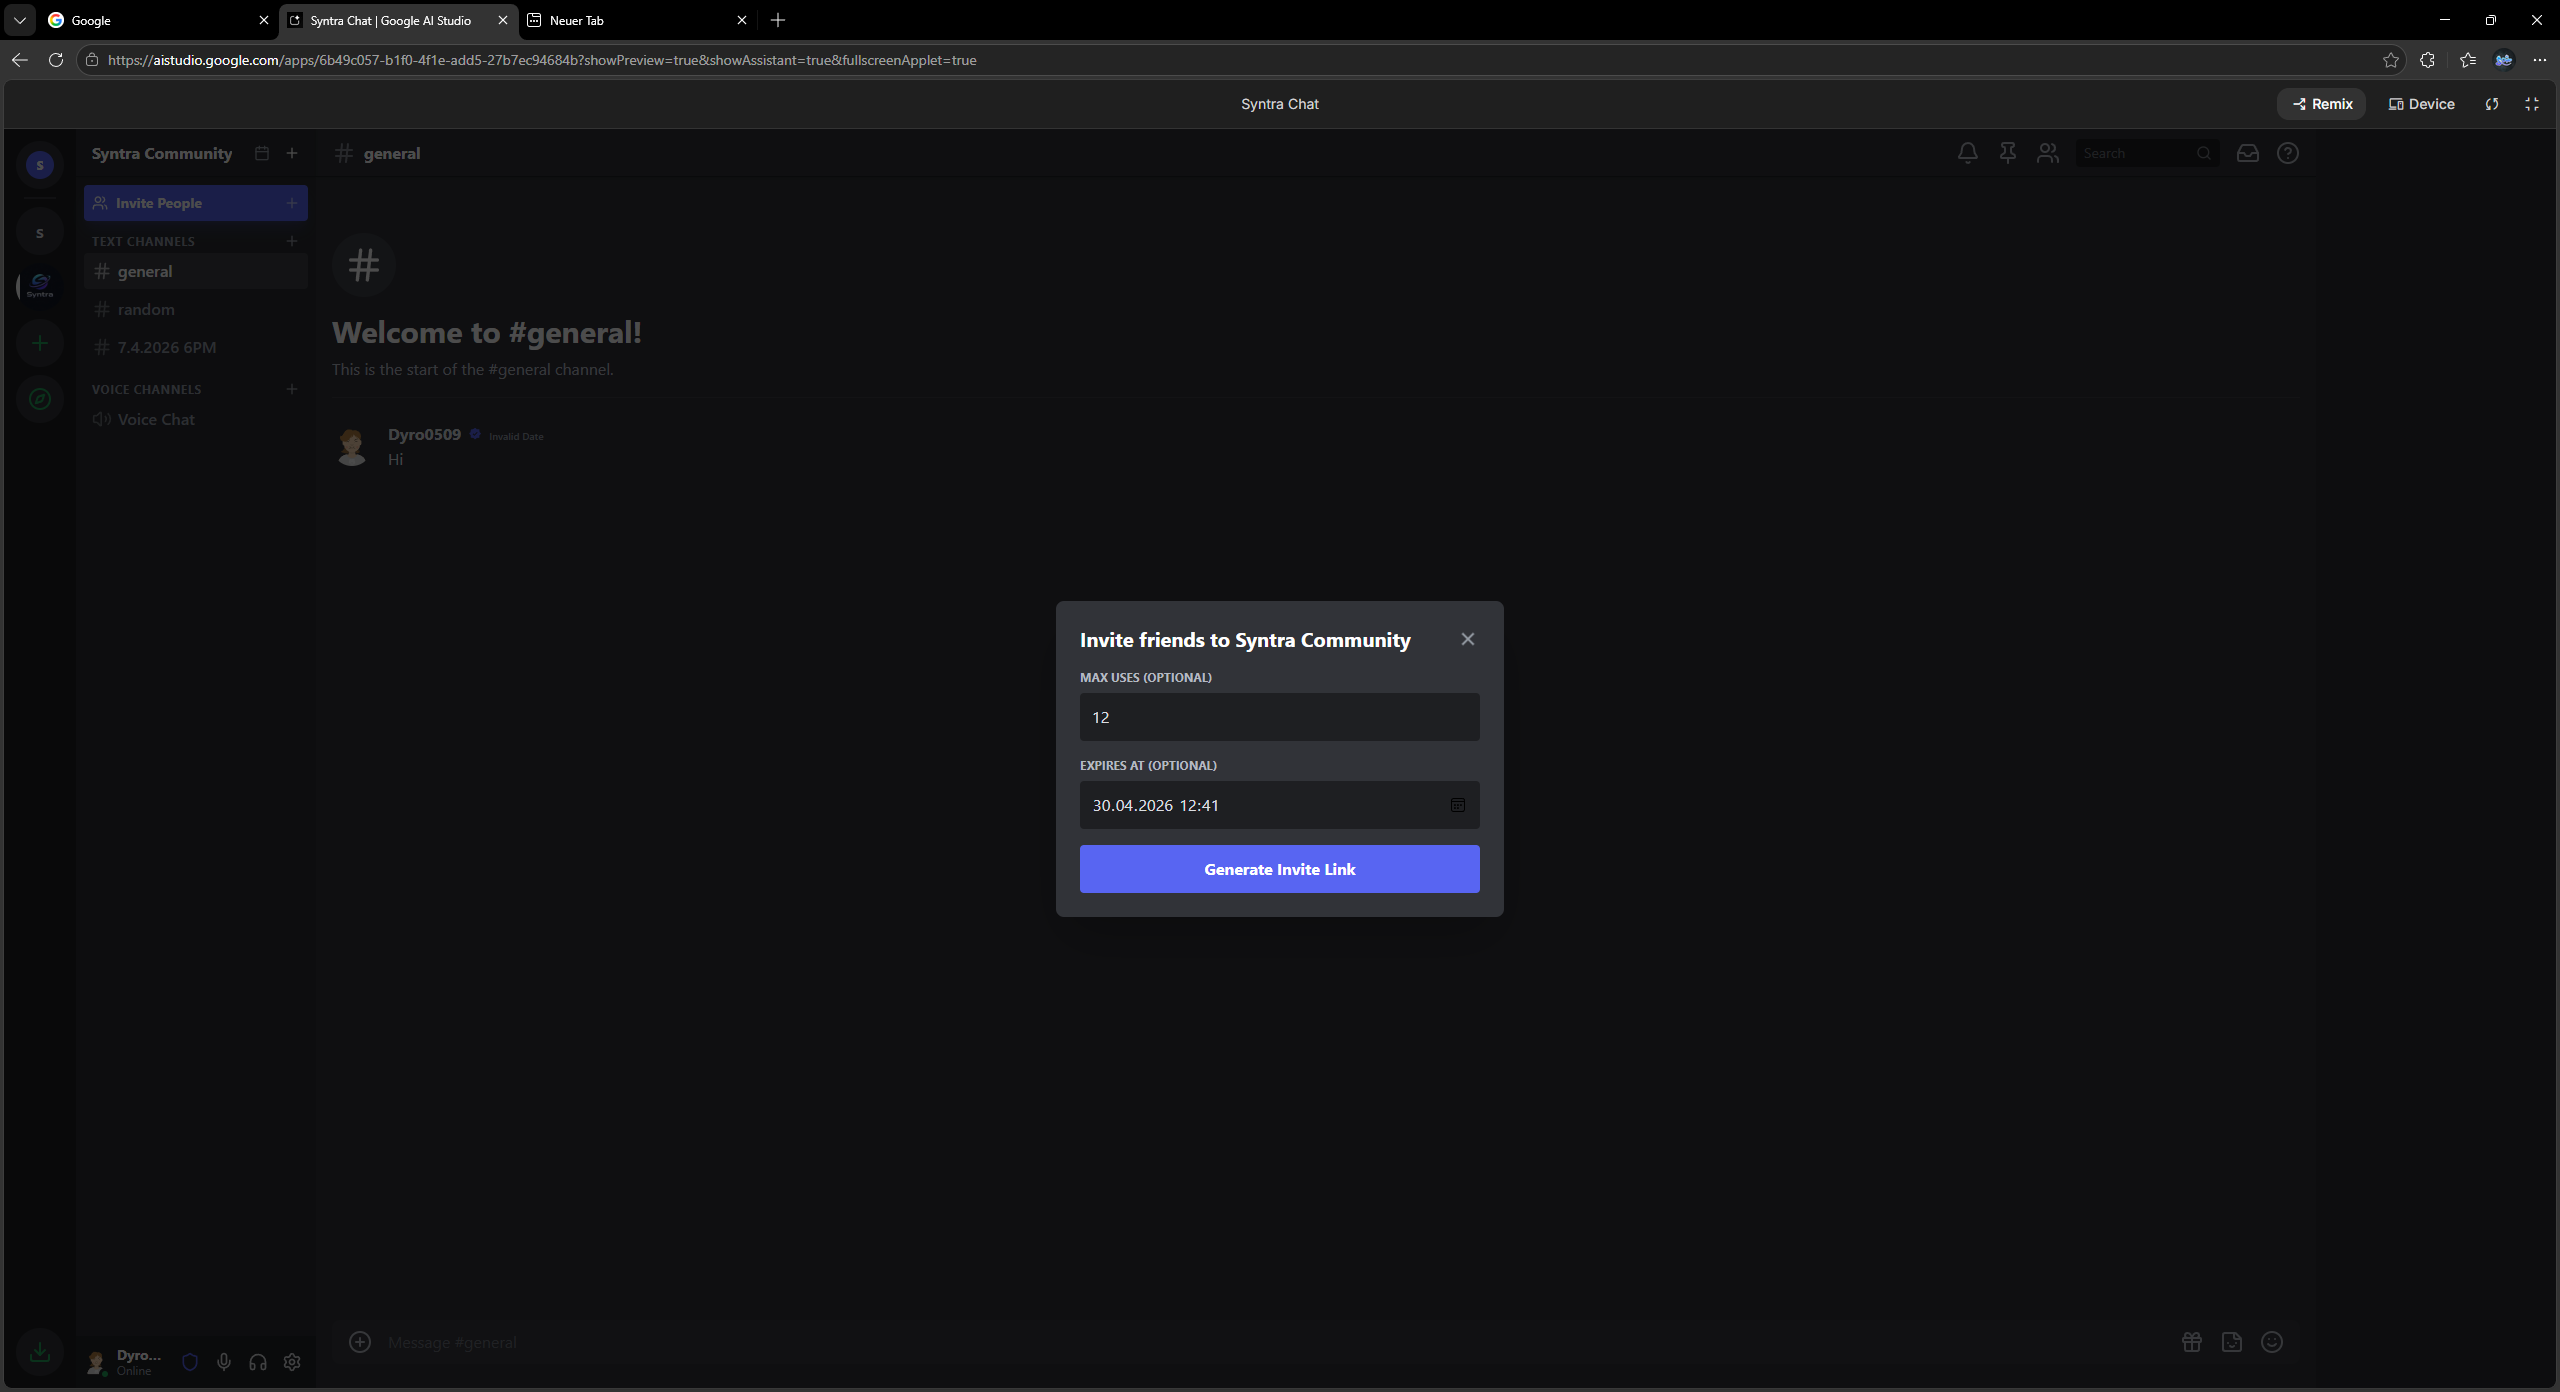Close the invite friends dialog

coord(1467,639)
